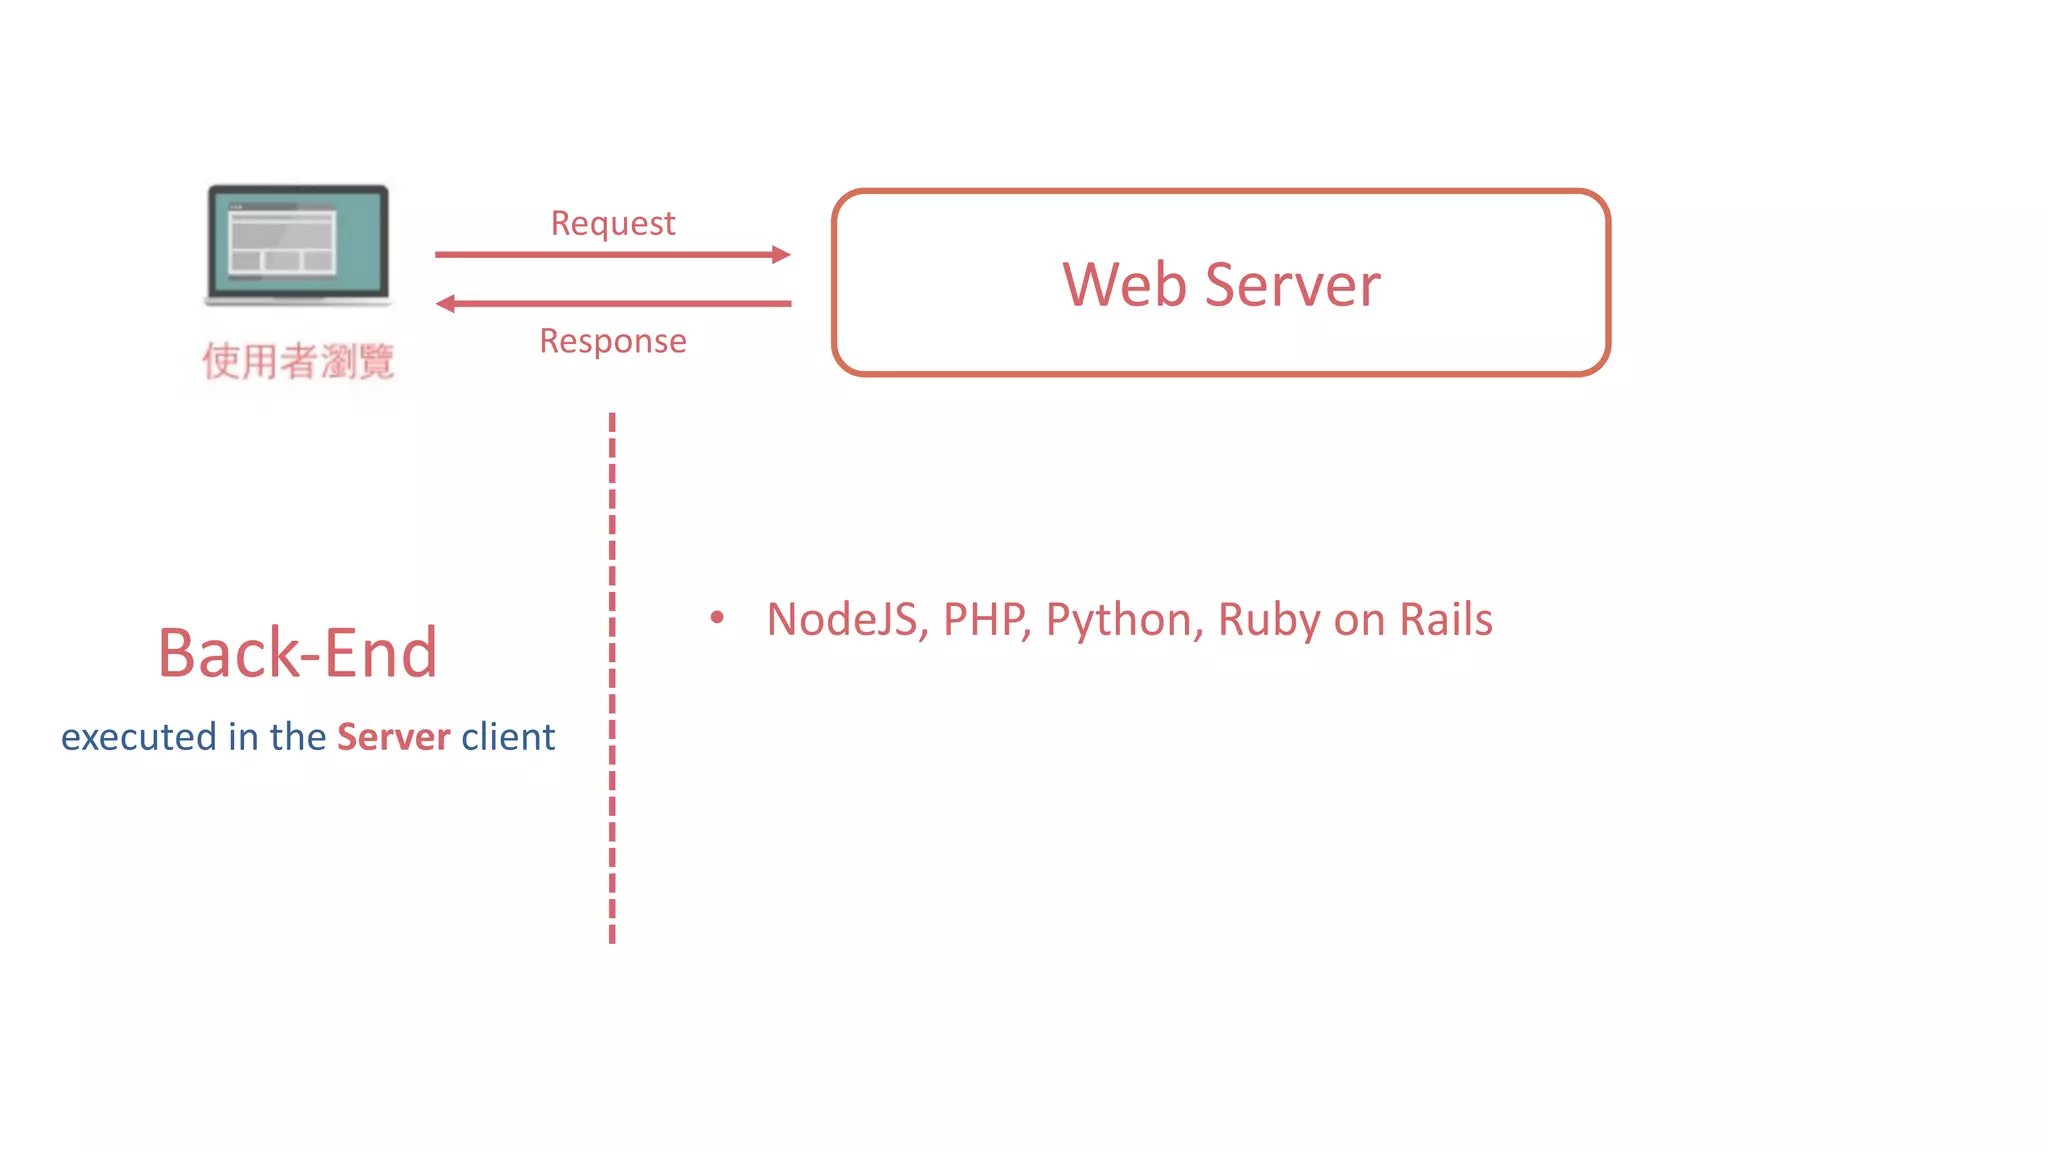This screenshot has width=2048, height=1152.
Task: Click the arrowhead of the Request arrow
Action: [x=782, y=255]
